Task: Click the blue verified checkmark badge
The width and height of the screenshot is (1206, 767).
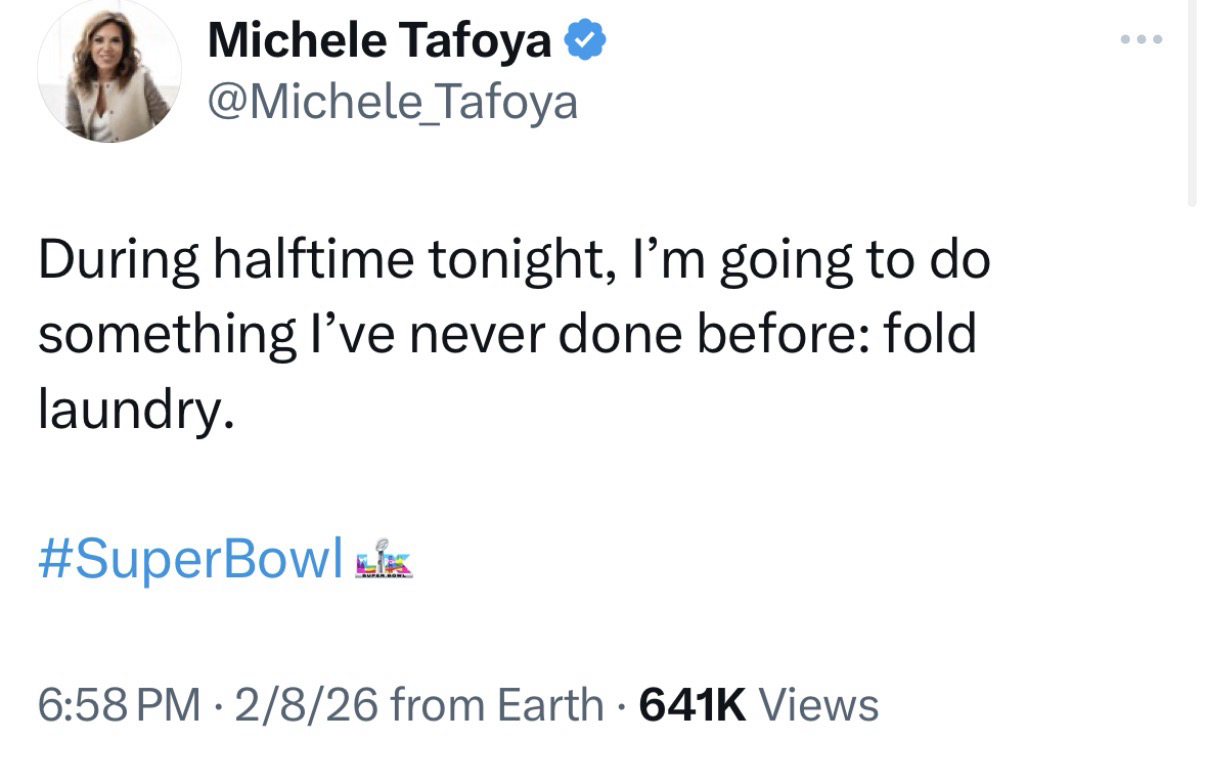Action: [585, 42]
